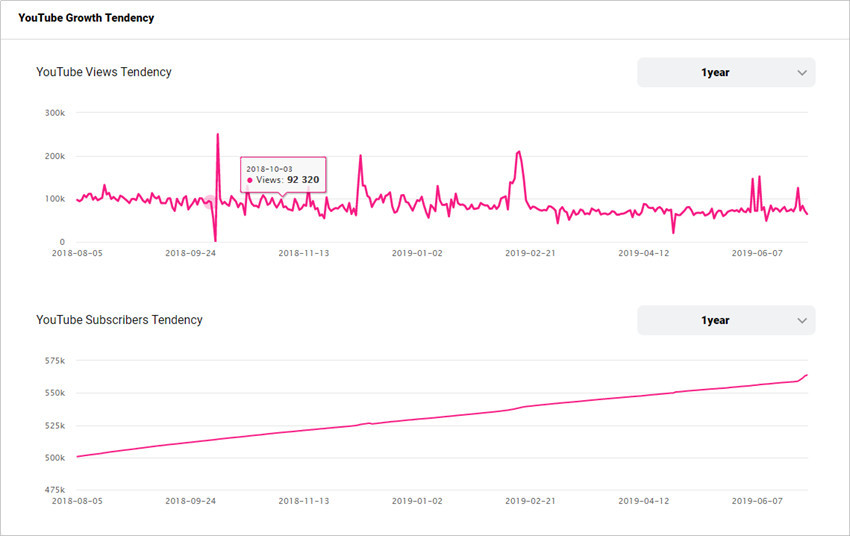Click the views dip near 2019-04-12
The image size is (850, 536).
[673, 232]
